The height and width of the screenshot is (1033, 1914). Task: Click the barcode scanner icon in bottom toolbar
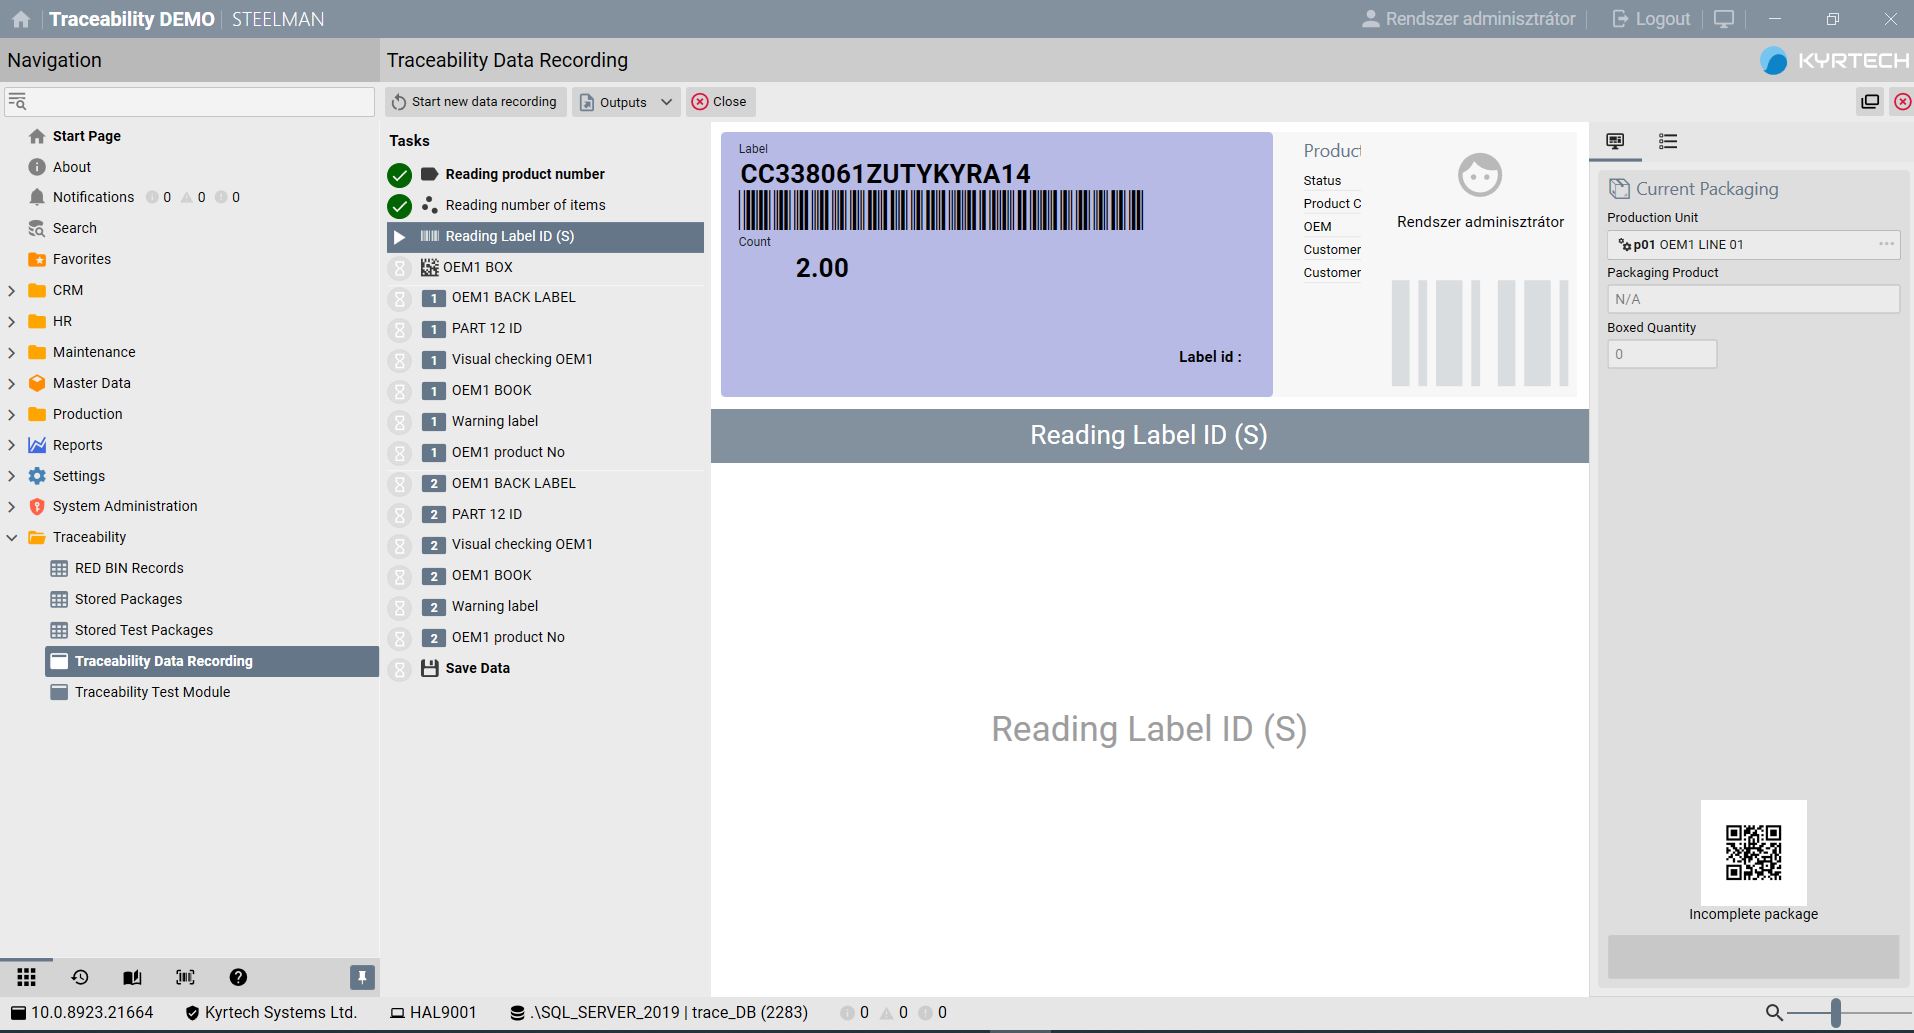185,977
